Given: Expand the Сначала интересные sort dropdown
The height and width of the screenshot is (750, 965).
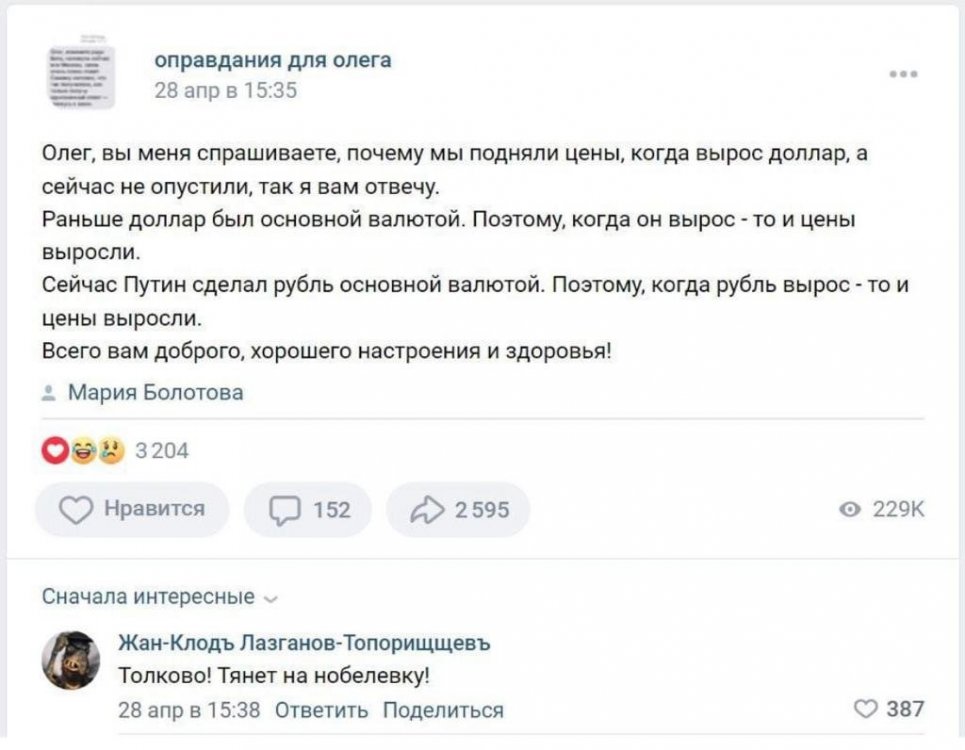Looking at the screenshot, I should (x=160, y=597).
